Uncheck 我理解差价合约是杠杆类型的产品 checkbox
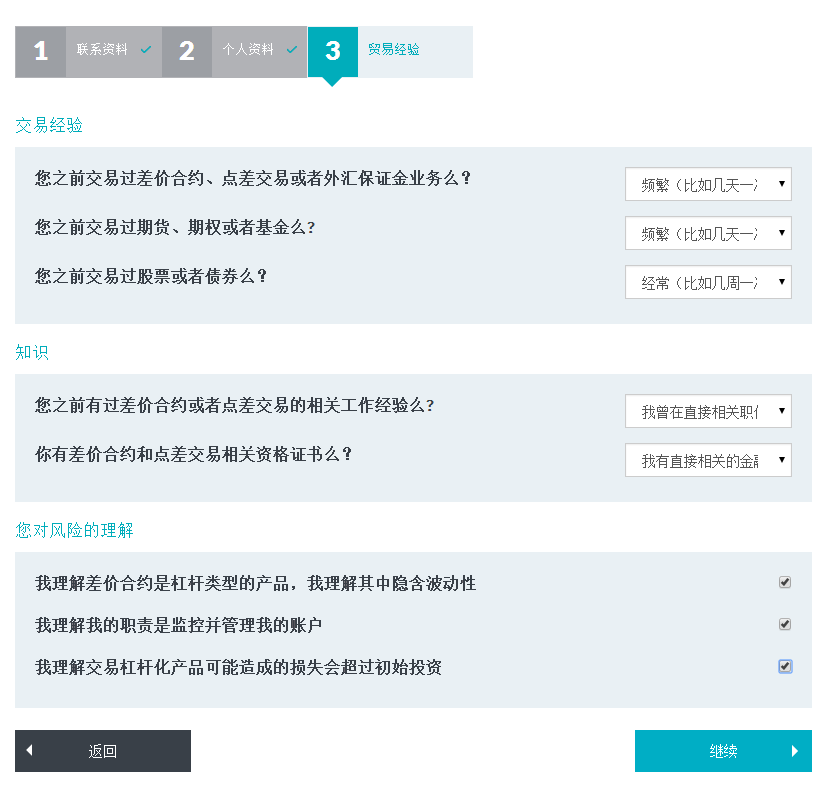 pos(785,582)
